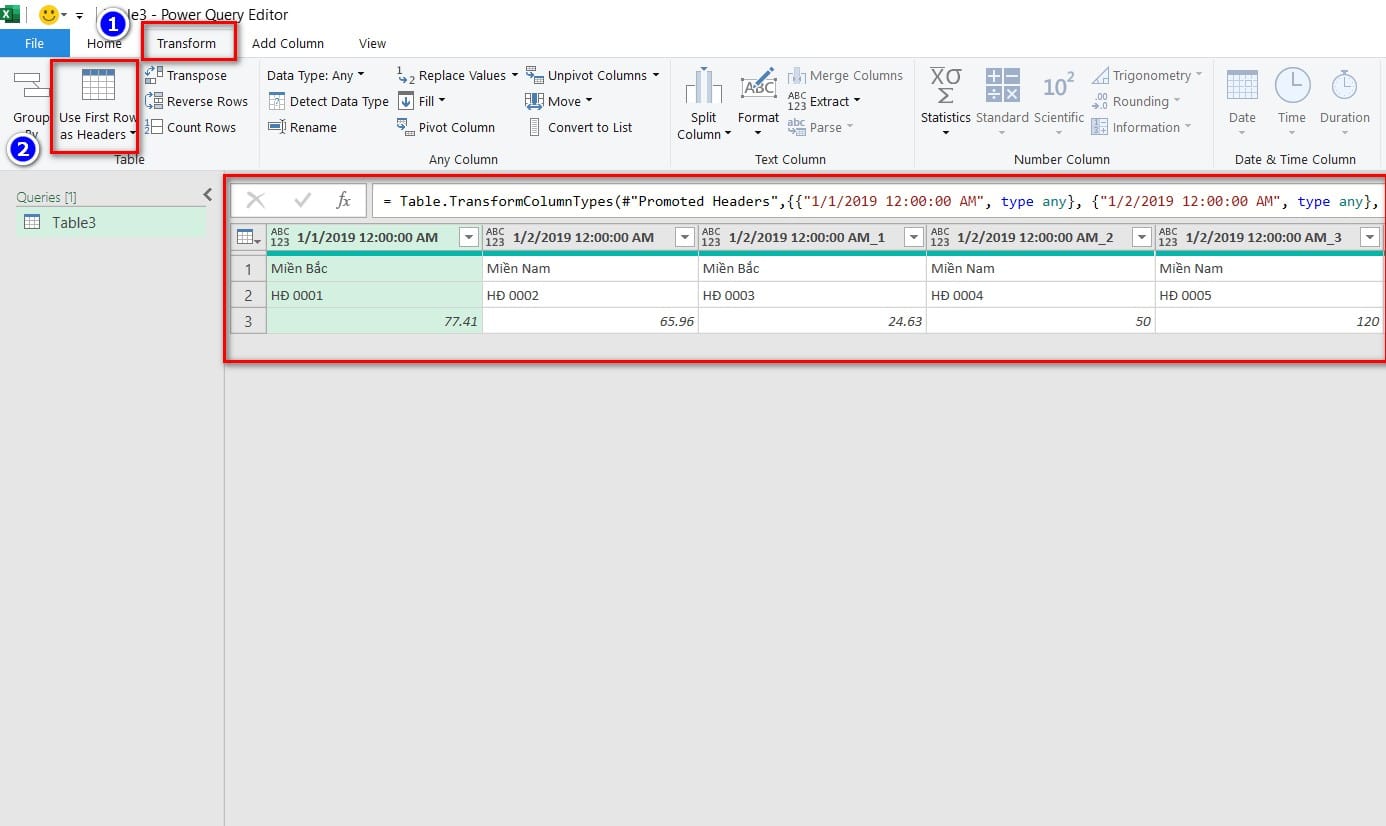Cancel formula edit with the X button
This screenshot has width=1386, height=826.
256,201
